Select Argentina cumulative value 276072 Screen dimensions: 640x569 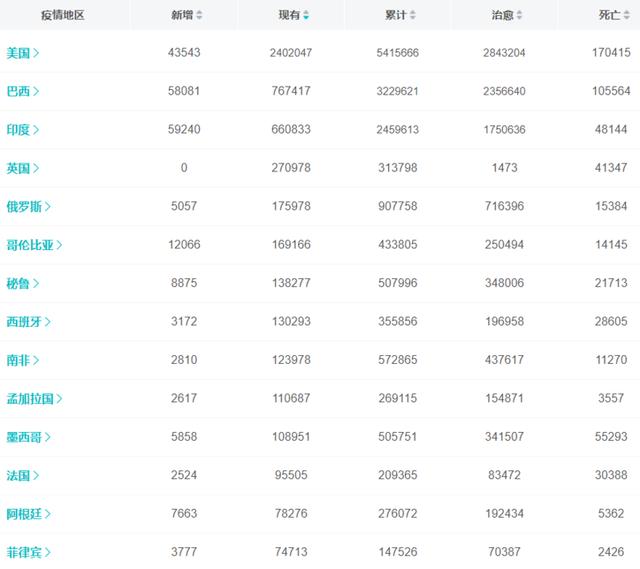click(398, 513)
